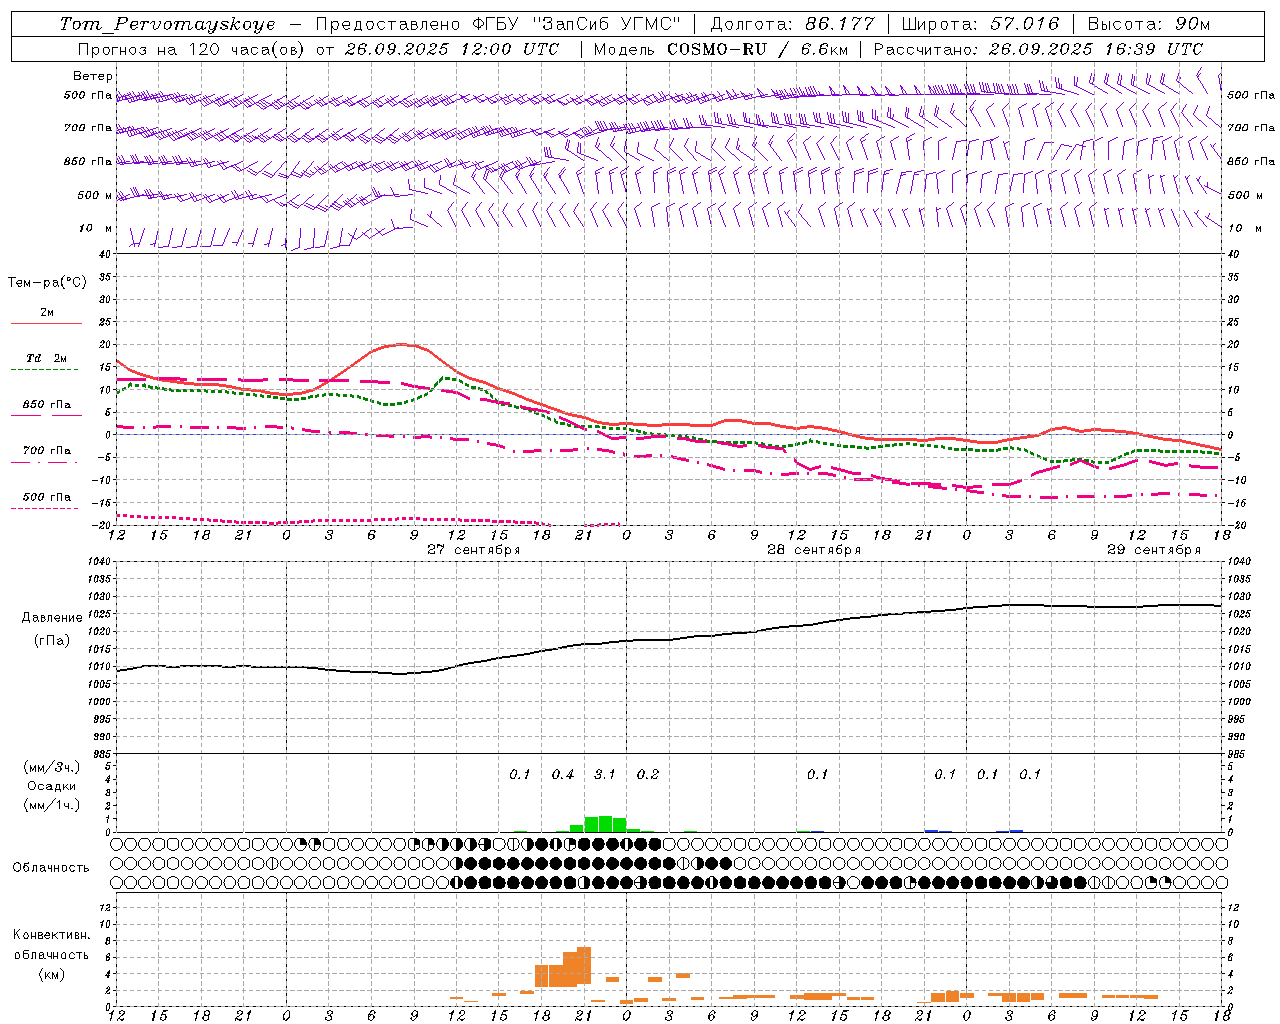Click the 28 сентября date label
1280x1024 pixels.
(814, 550)
